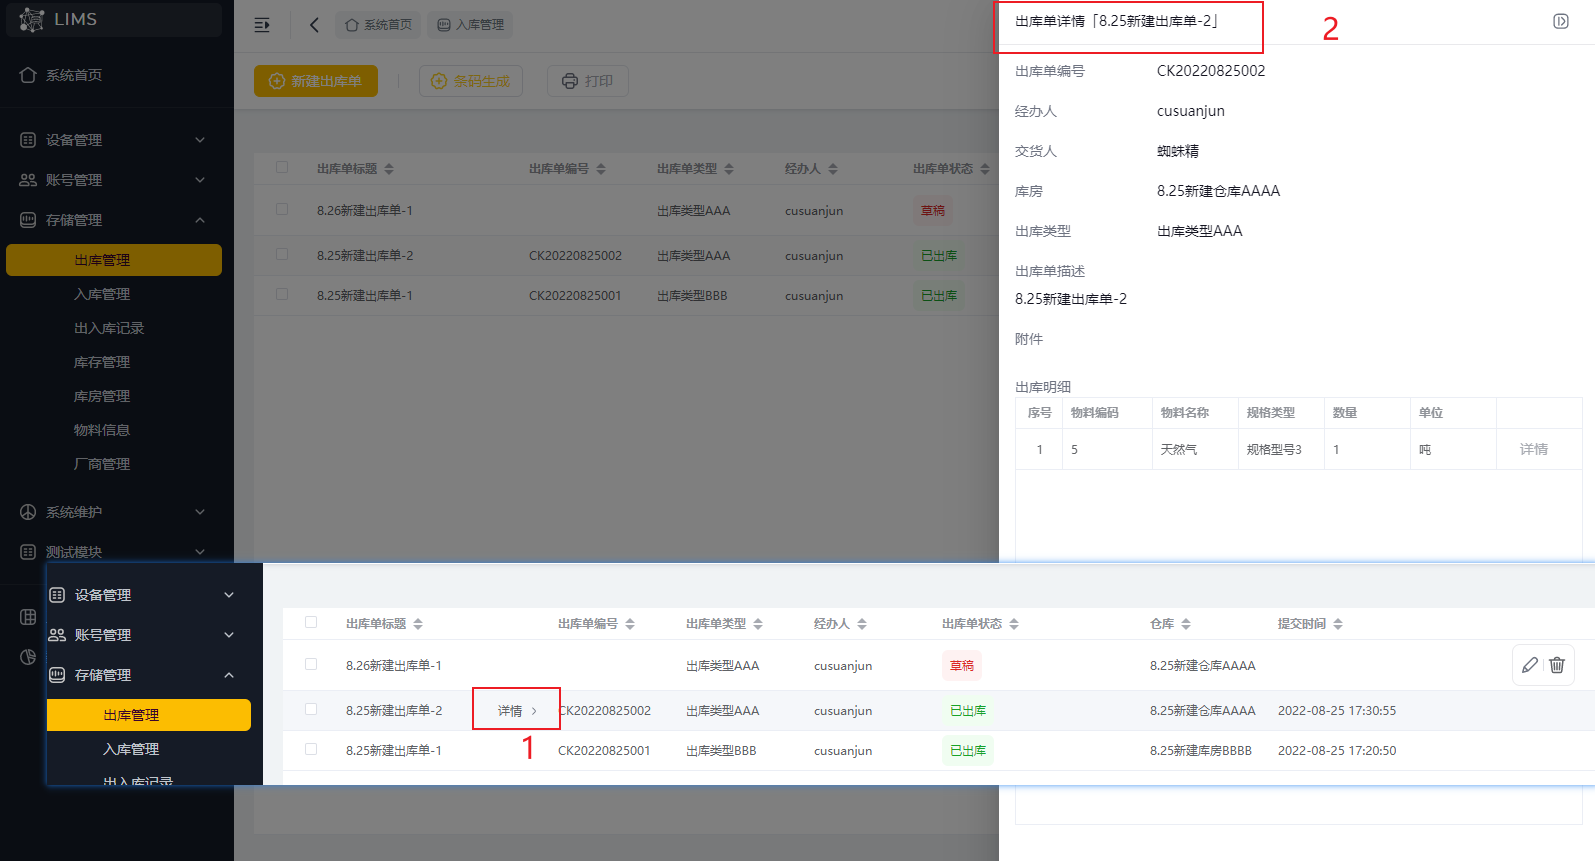This screenshot has height=861, width=1595.
Task: Select highlighted 出库管理 in the dimmed main sidebar
Action: click(114, 260)
